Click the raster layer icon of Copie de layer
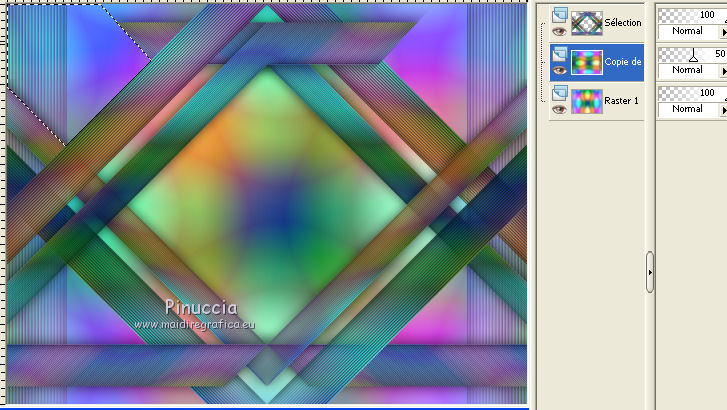Screen dimensions: 727x410 (x=560, y=54)
